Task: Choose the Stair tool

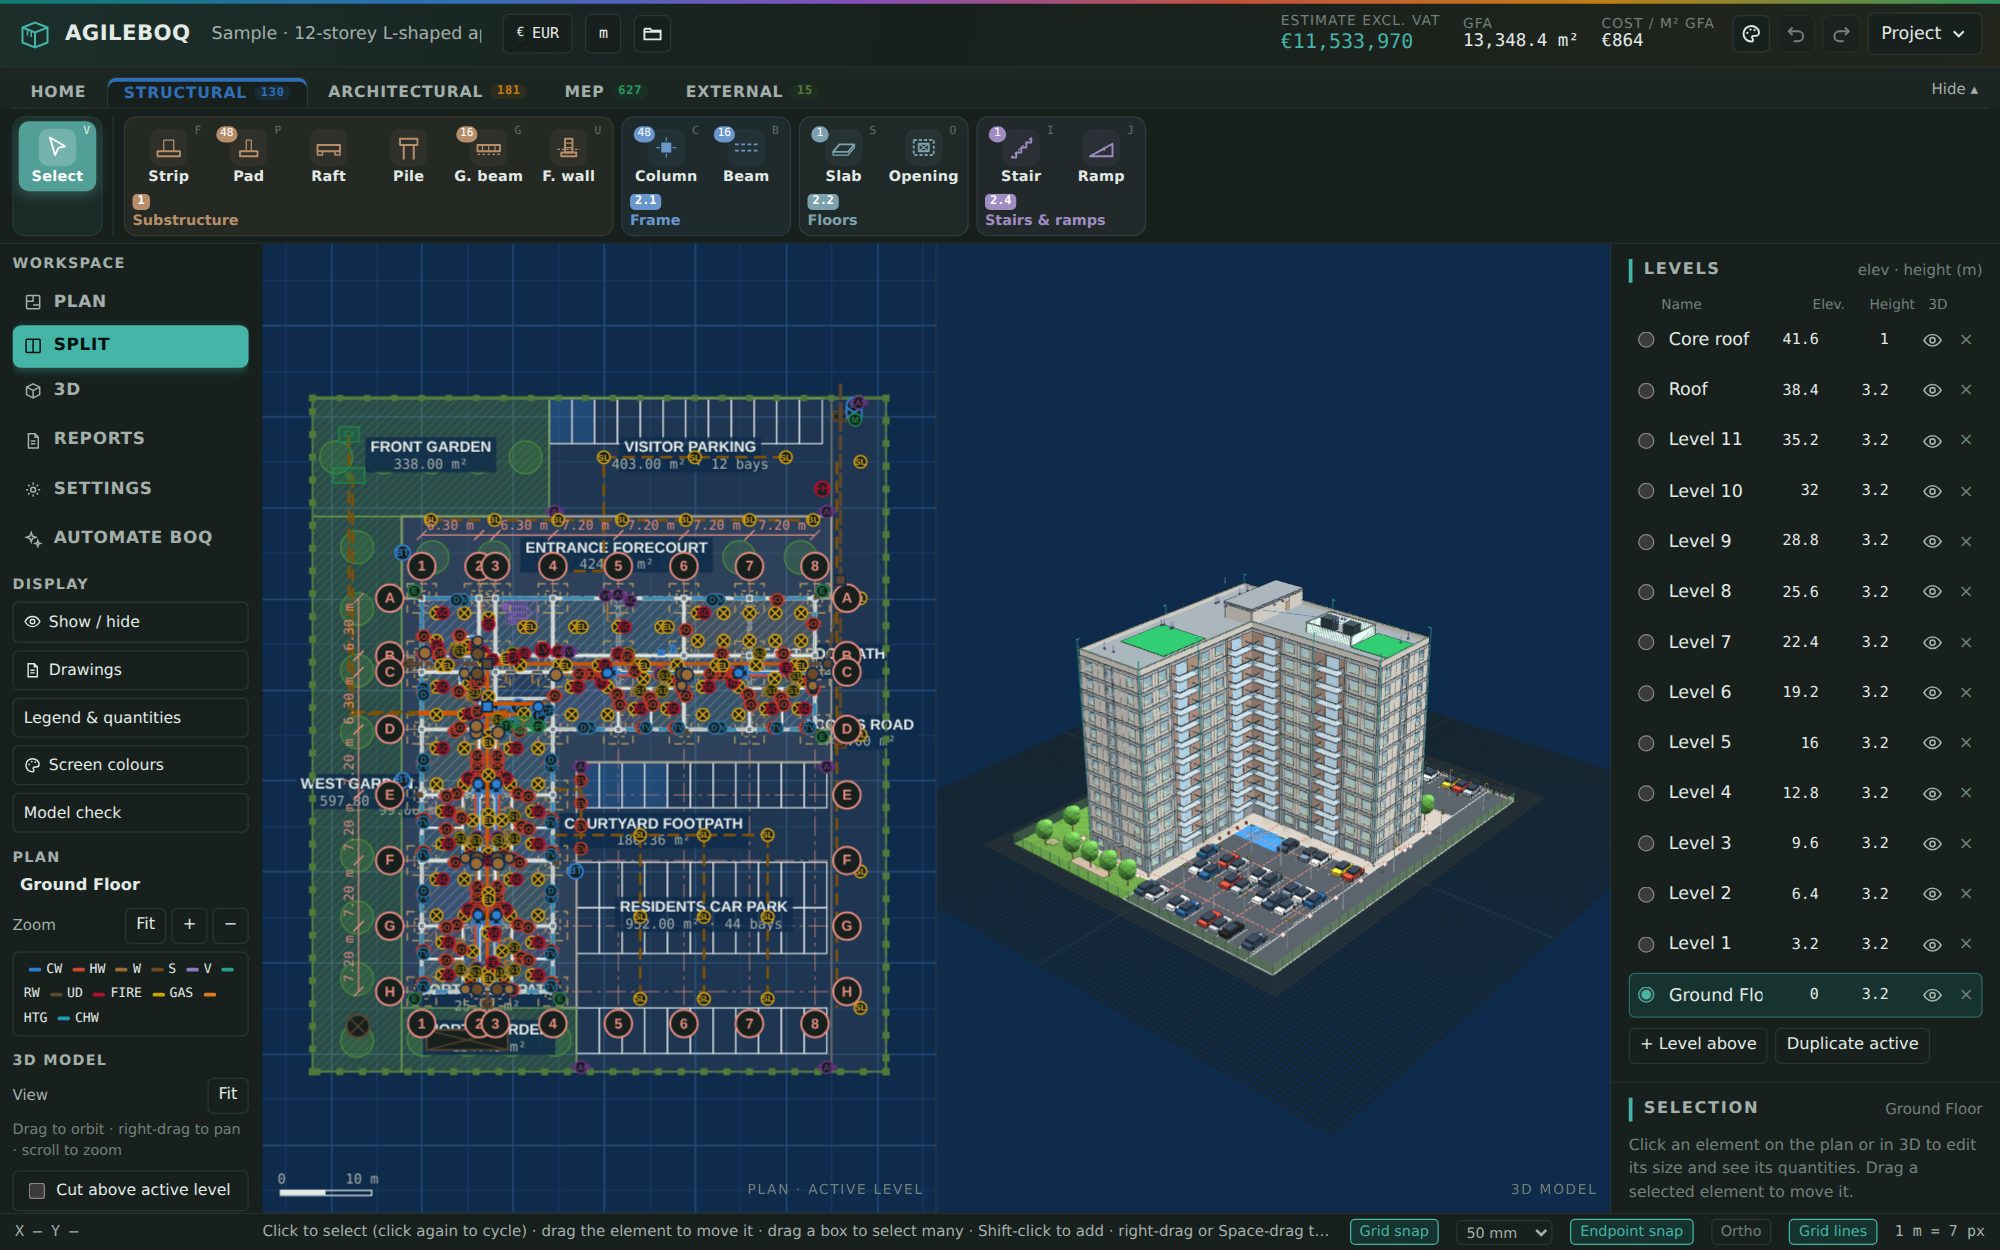Action: (x=1021, y=158)
